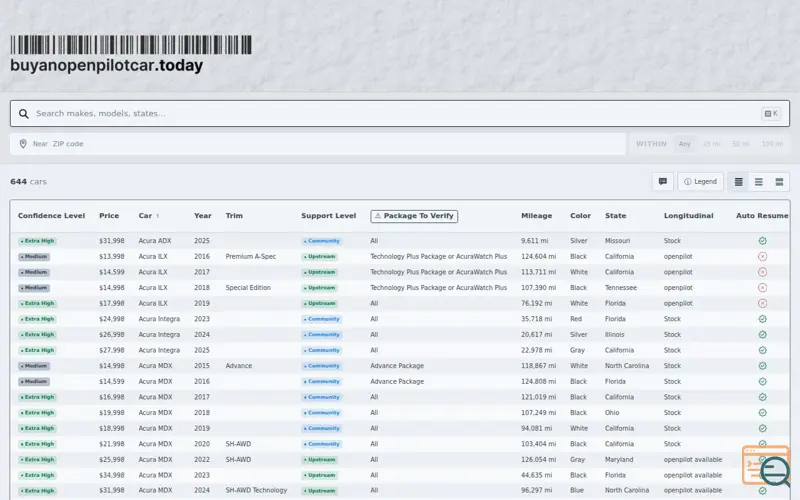
Task: Switch to large row density view
Action: tap(779, 182)
